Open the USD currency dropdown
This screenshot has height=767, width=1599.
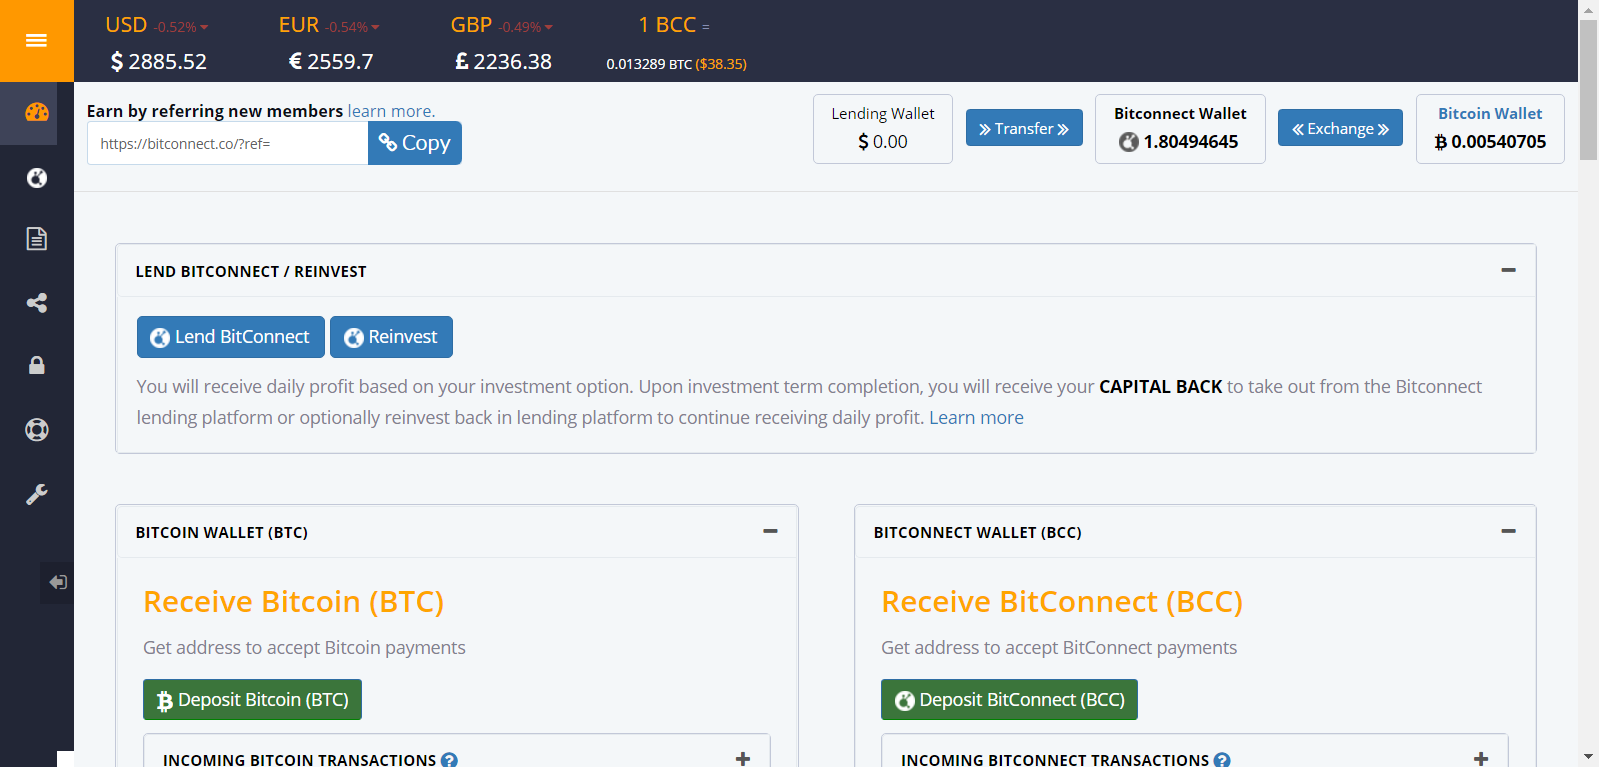tap(204, 27)
